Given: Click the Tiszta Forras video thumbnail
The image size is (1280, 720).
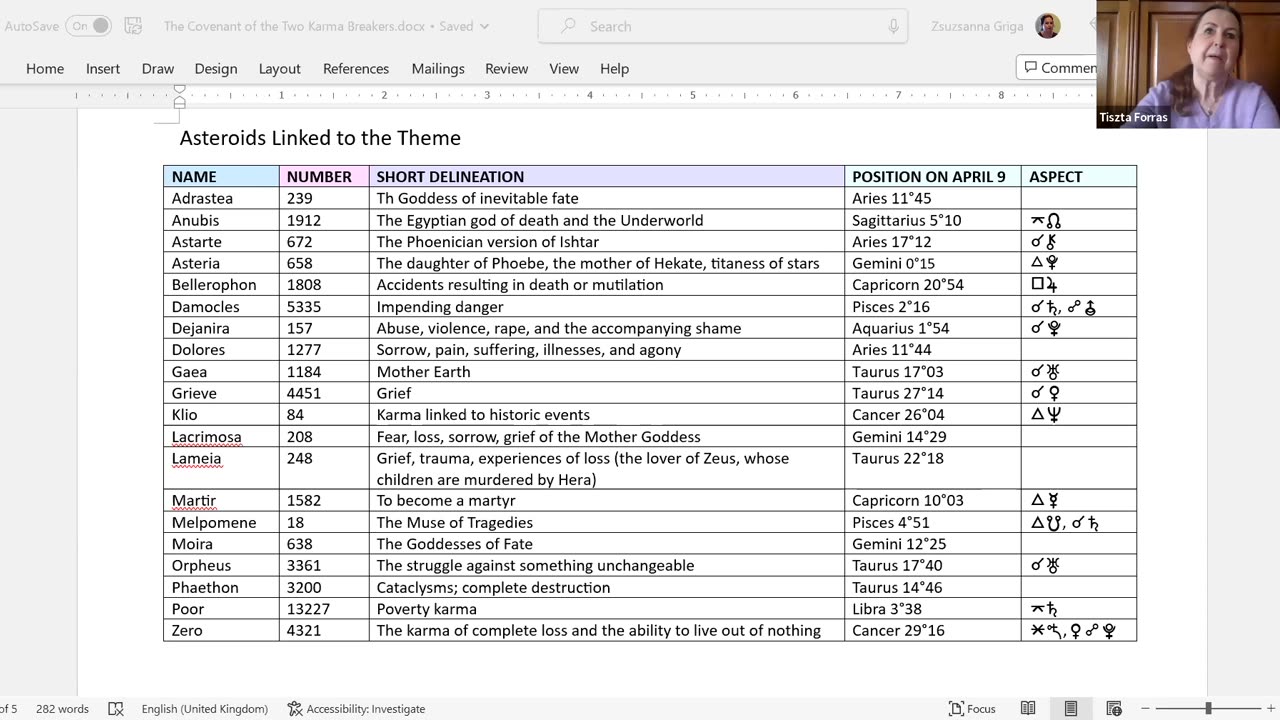Looking at the screenshot, I should [x=1188, y=64].
